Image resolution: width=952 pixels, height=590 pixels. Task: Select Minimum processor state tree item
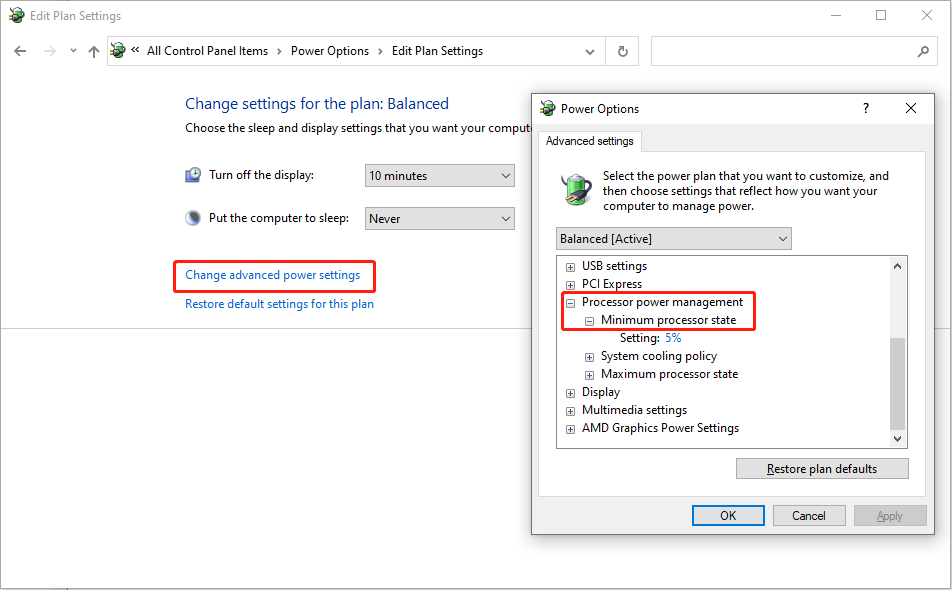coord(668,320)
